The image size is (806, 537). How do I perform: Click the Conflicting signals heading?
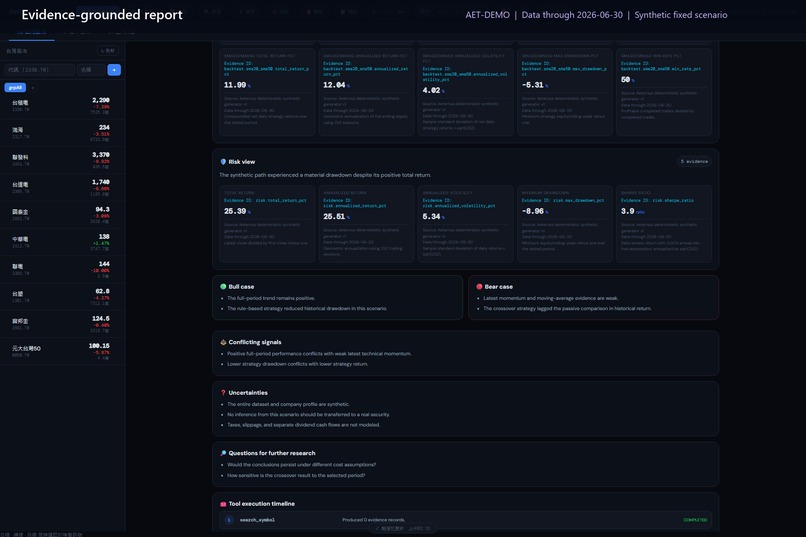point(255,342)
